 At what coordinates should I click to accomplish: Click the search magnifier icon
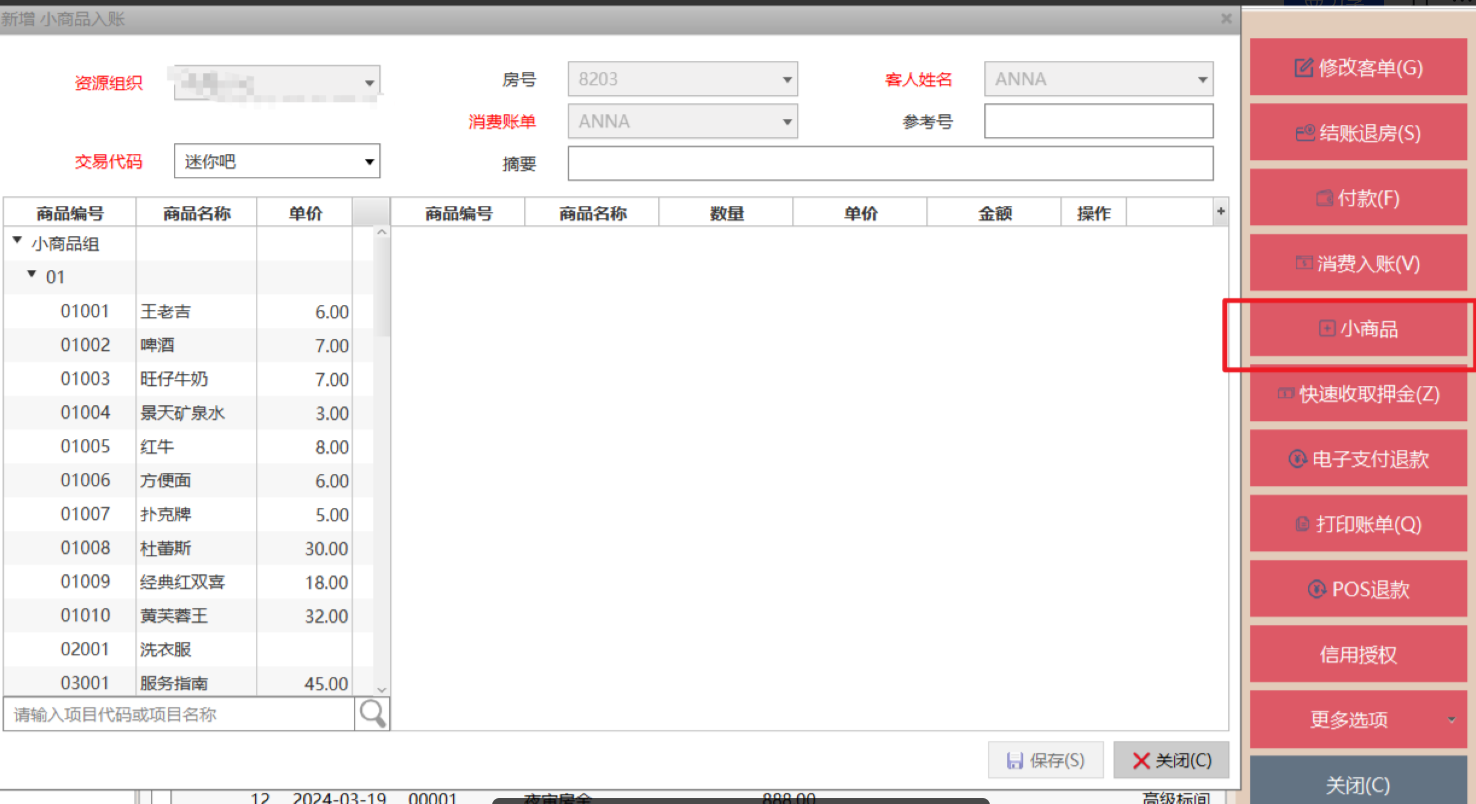click(x=372, y=714)
